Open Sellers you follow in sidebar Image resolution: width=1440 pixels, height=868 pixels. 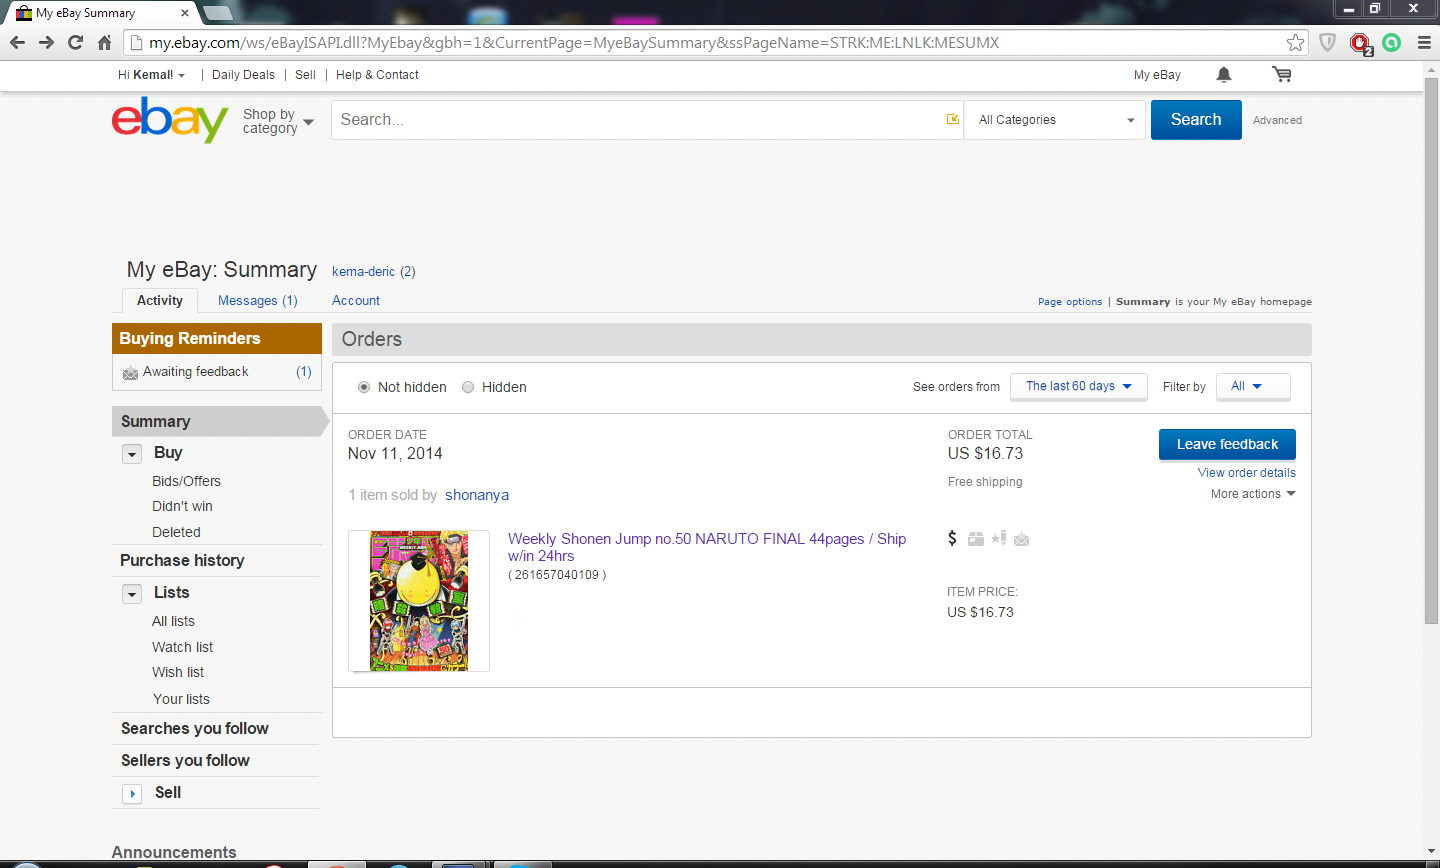pyautogui.click(x=185, y=760)
